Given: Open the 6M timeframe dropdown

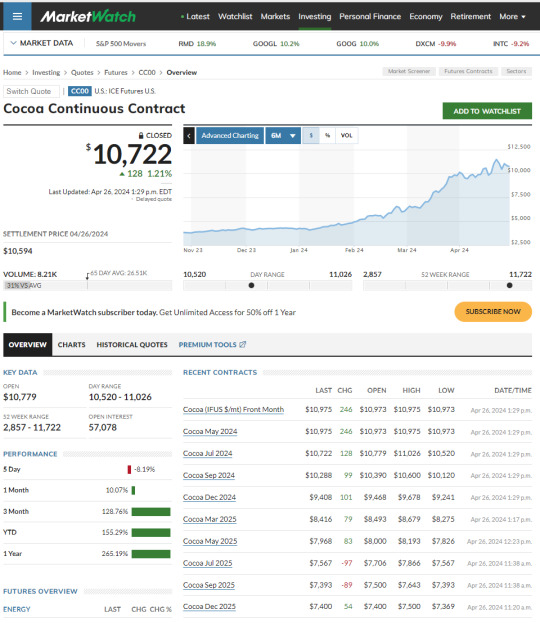Looking at the screenshot, I should tap(283, 135).
